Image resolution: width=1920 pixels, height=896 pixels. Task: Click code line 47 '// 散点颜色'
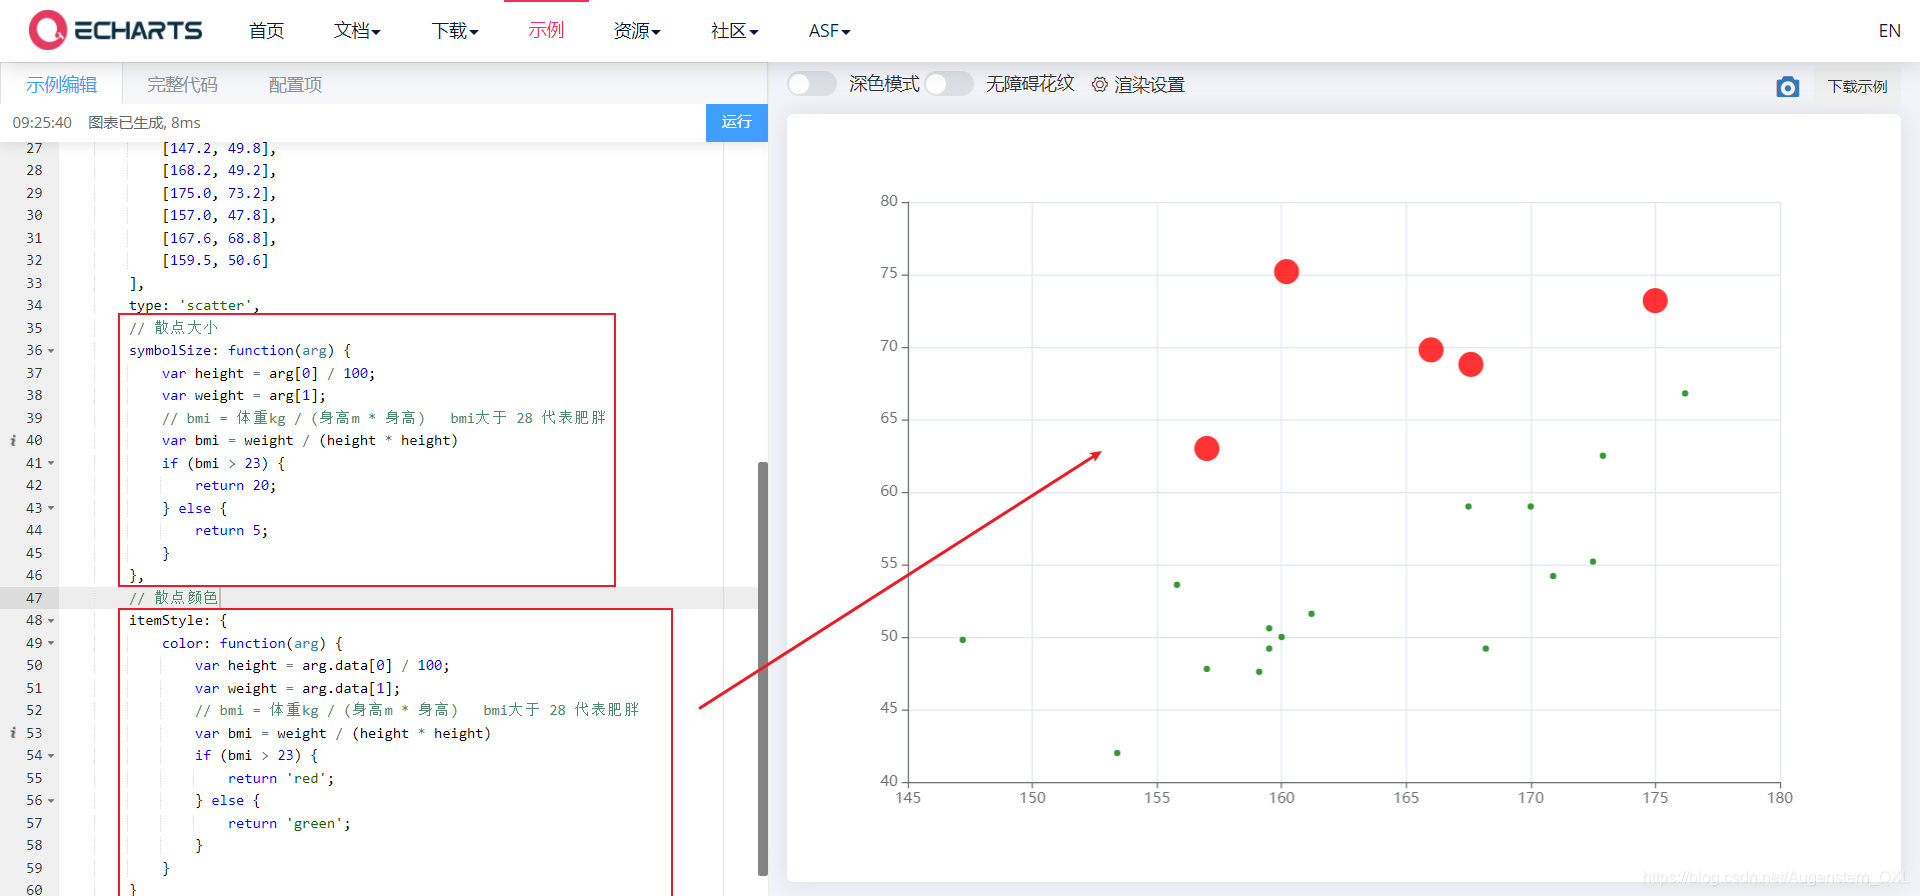click(173, 598)
